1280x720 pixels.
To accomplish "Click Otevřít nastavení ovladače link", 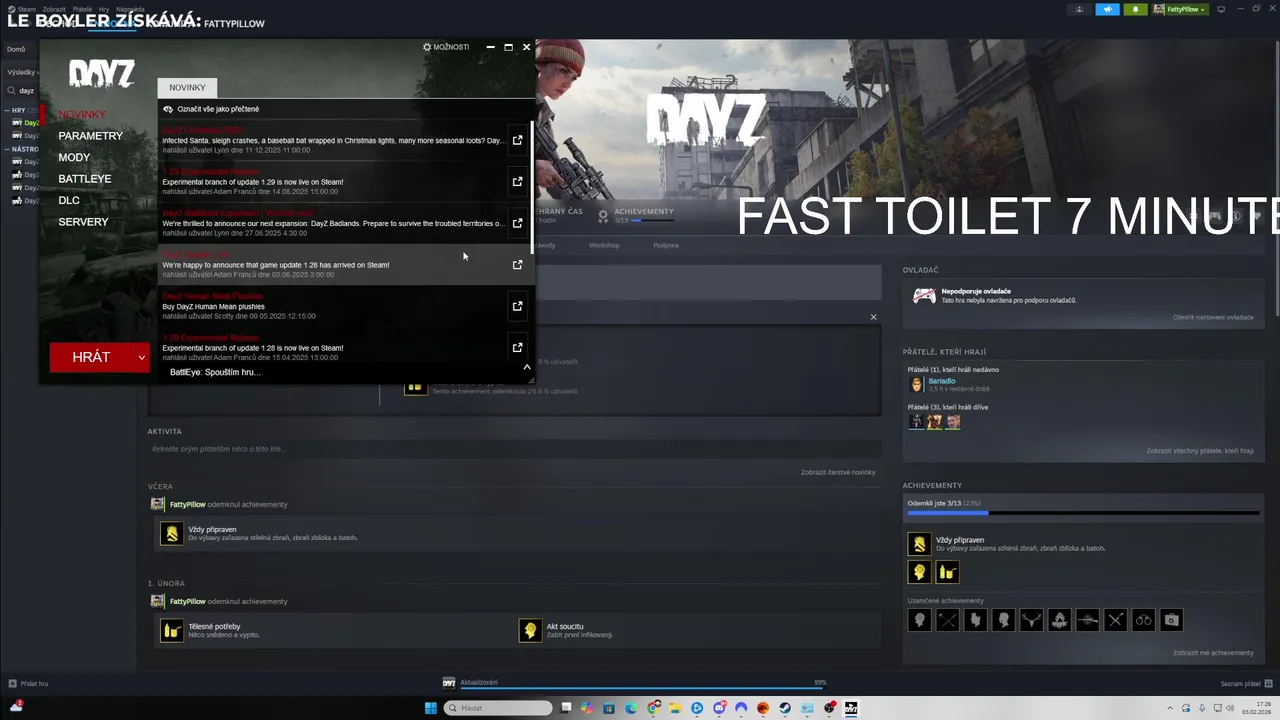I will click(1213, 317).
